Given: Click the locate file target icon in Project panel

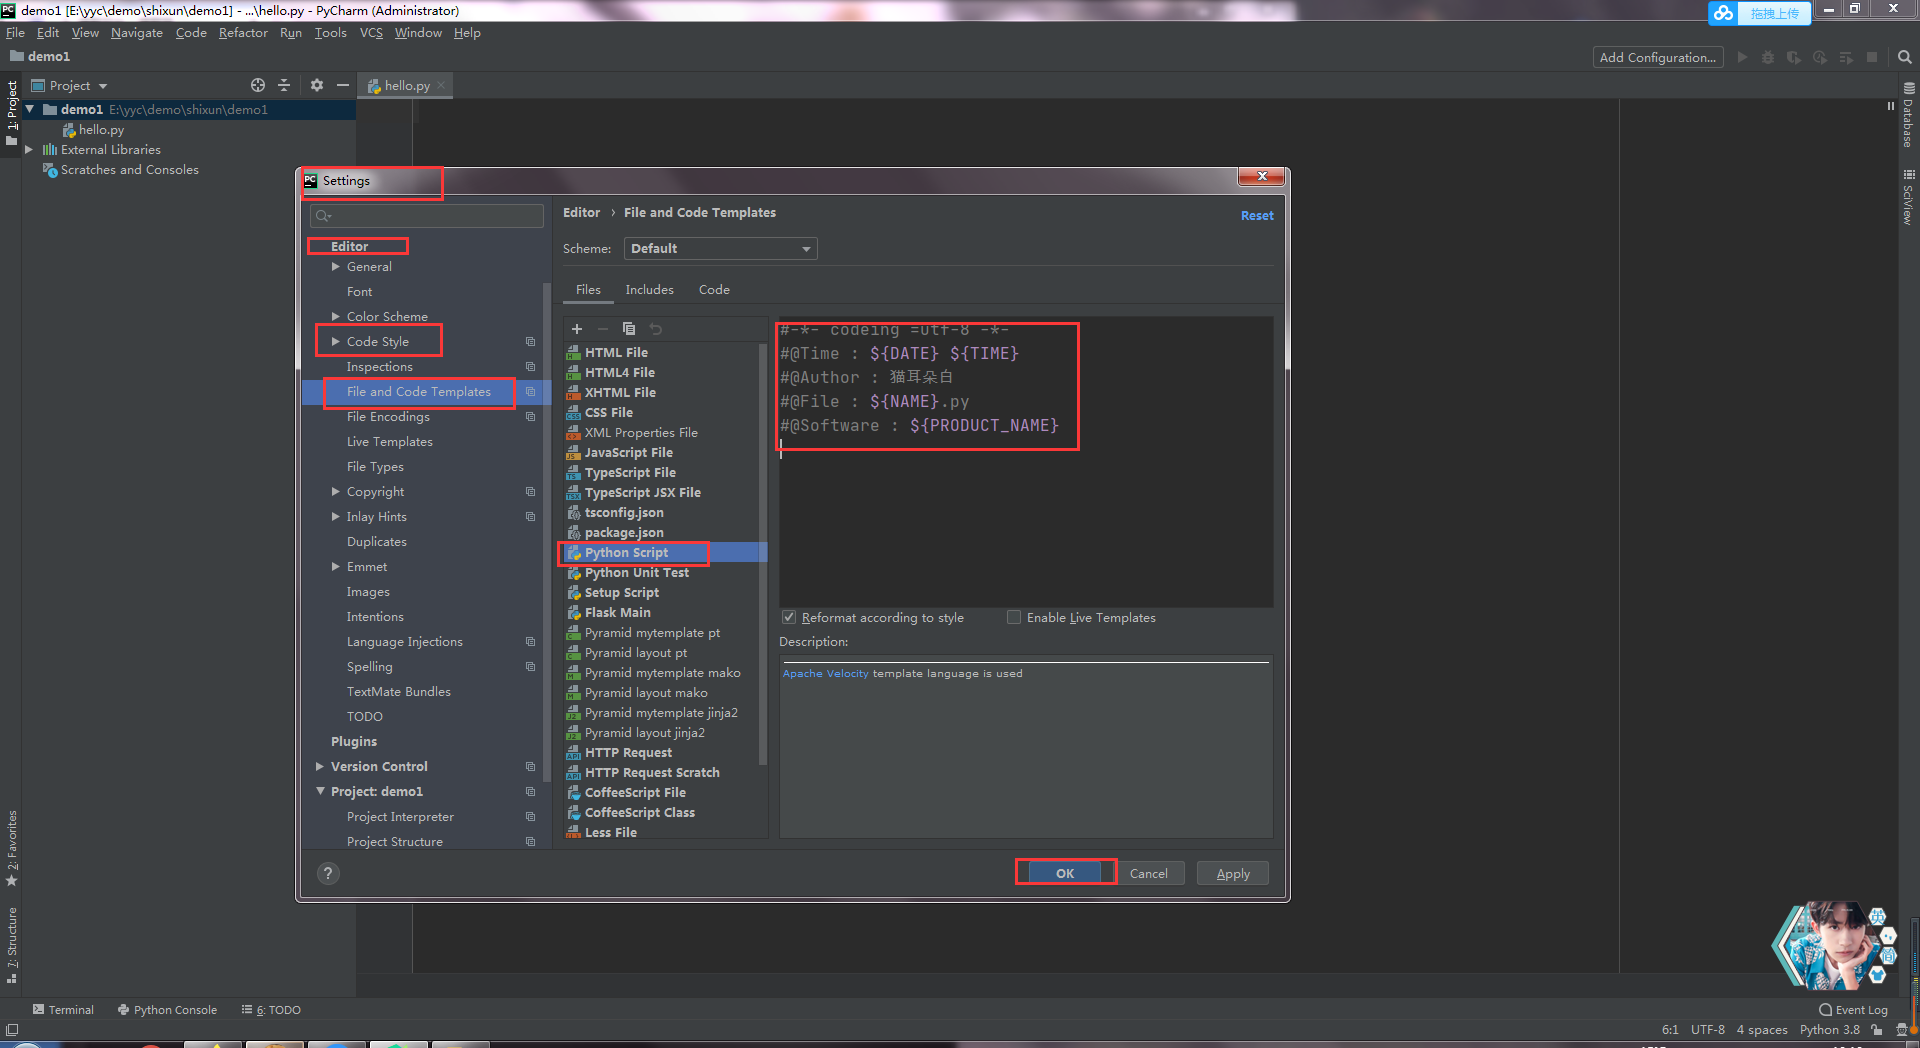Looking at the screenshot, I should [258, 85].
